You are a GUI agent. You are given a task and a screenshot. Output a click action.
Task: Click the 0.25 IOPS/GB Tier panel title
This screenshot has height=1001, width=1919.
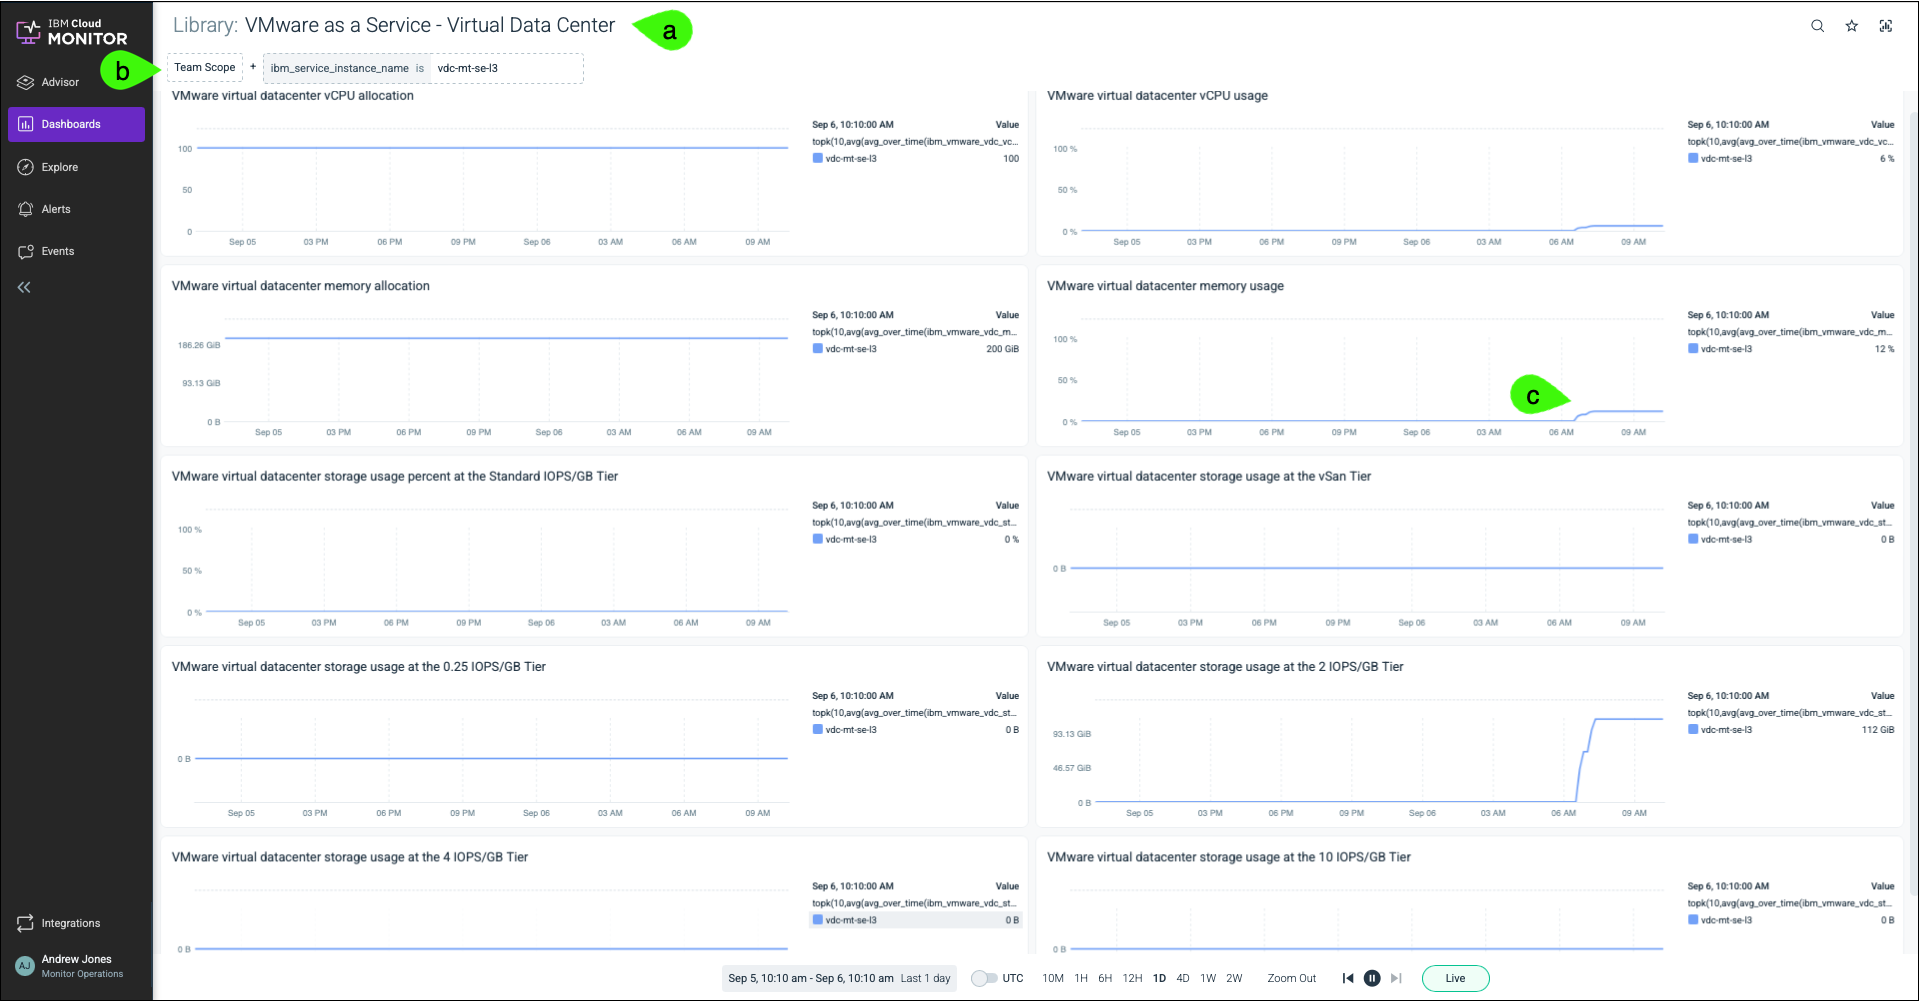(358, 667)
